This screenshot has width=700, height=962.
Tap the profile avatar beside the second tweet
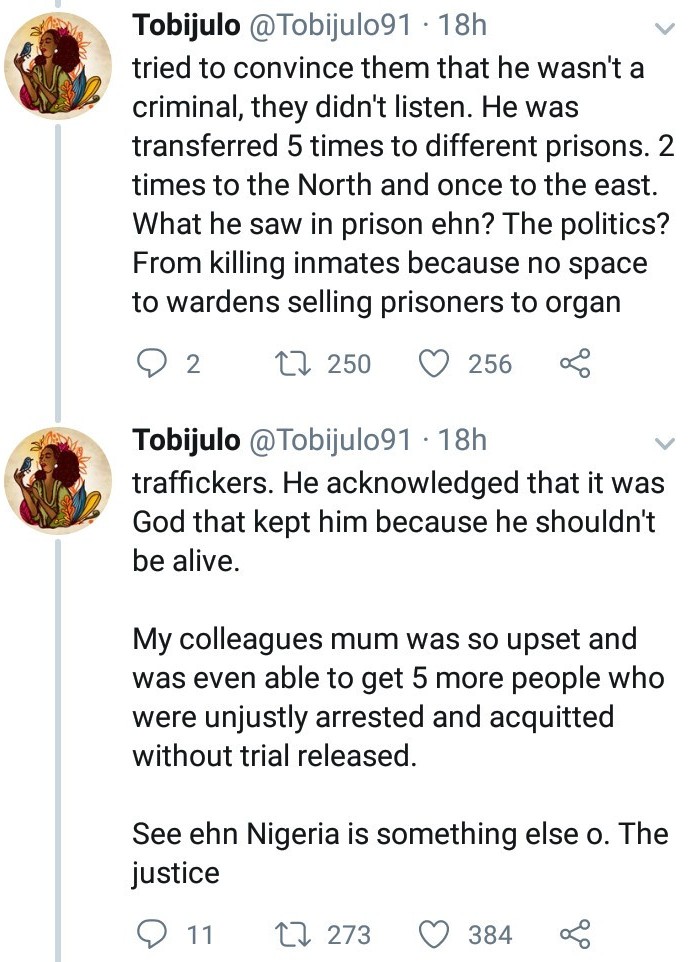[x=62, y=473]
